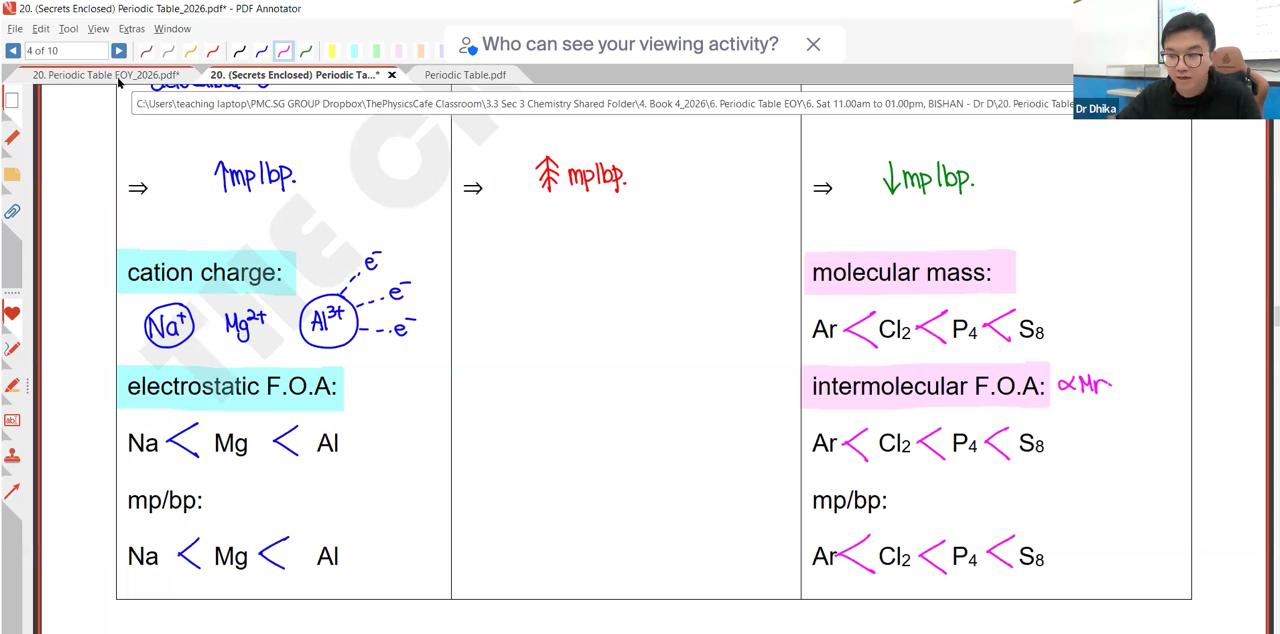
Task: Select the Pen tool in left toolbox
Action: pyautogui.click(x=12, y=349)
